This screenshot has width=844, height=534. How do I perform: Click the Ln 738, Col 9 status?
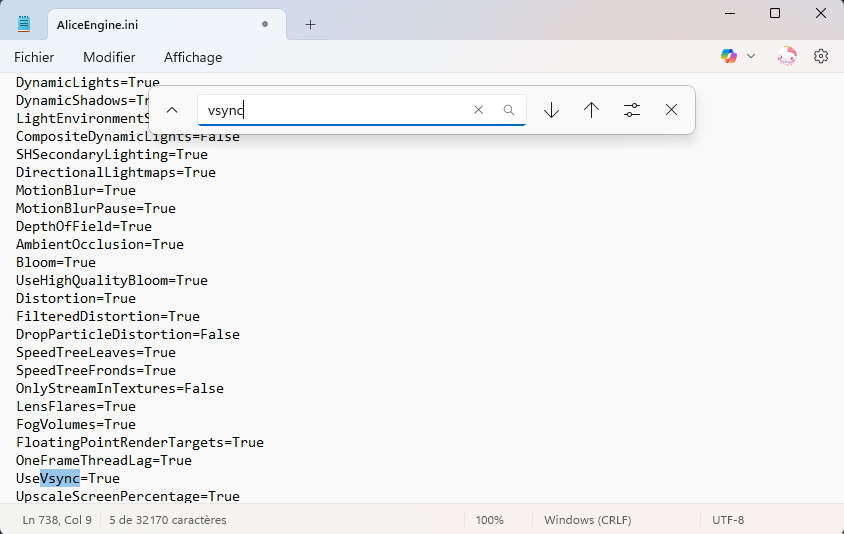57,520
